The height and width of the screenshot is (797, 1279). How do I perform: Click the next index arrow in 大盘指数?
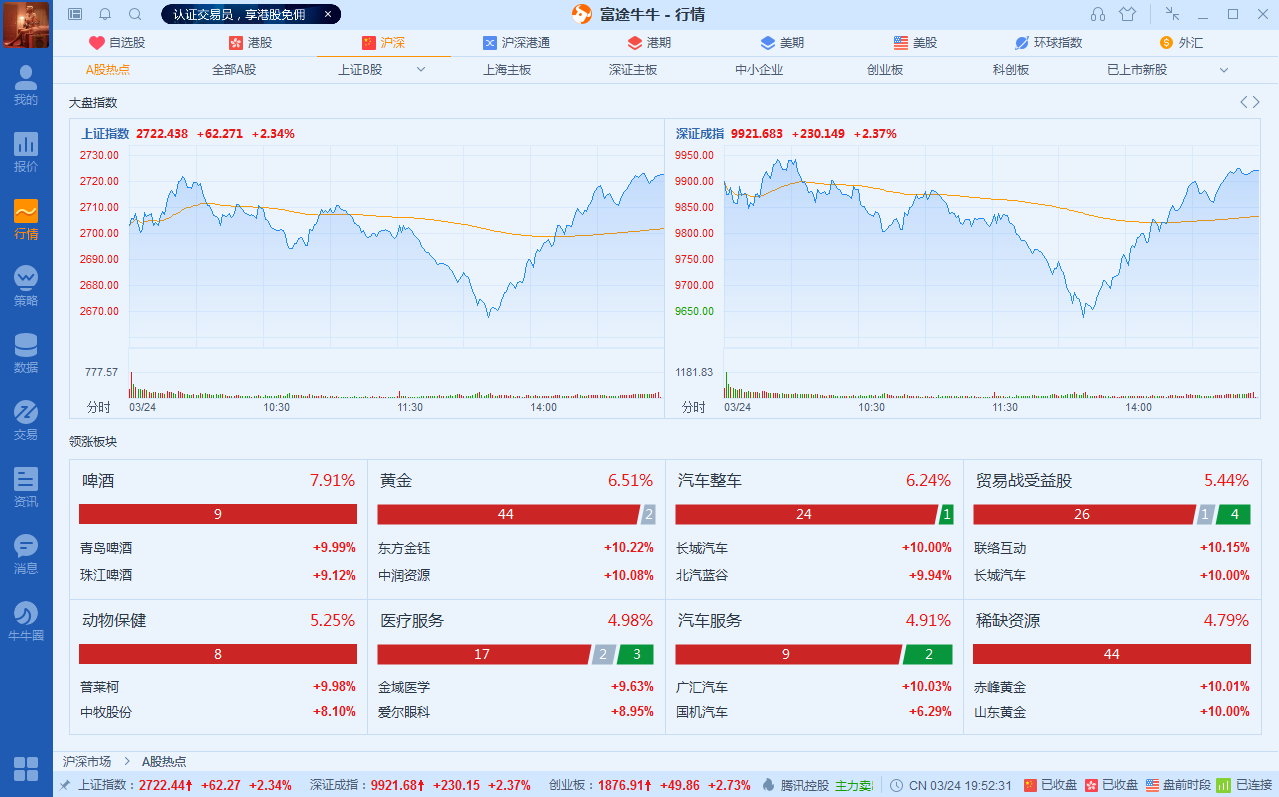[x=1256, y=102]
